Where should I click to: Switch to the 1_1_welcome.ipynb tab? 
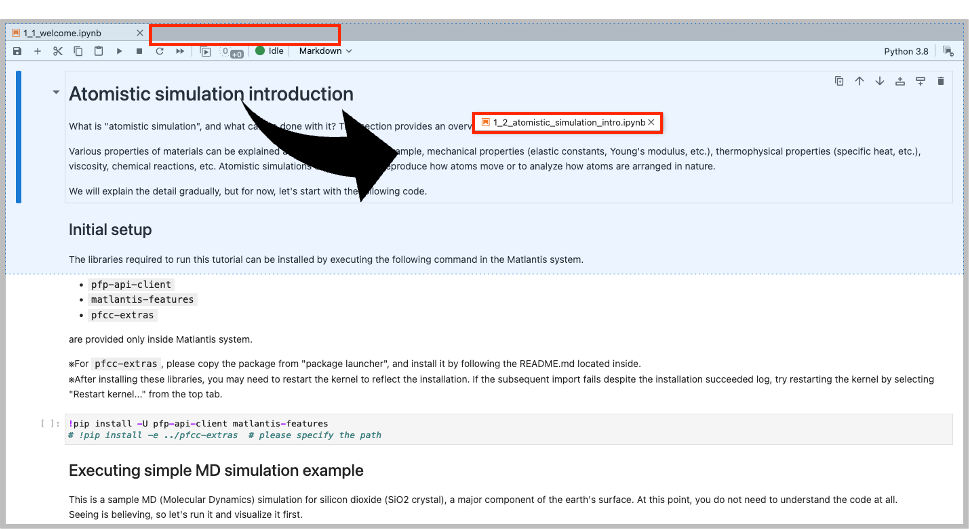coord(68,32)
